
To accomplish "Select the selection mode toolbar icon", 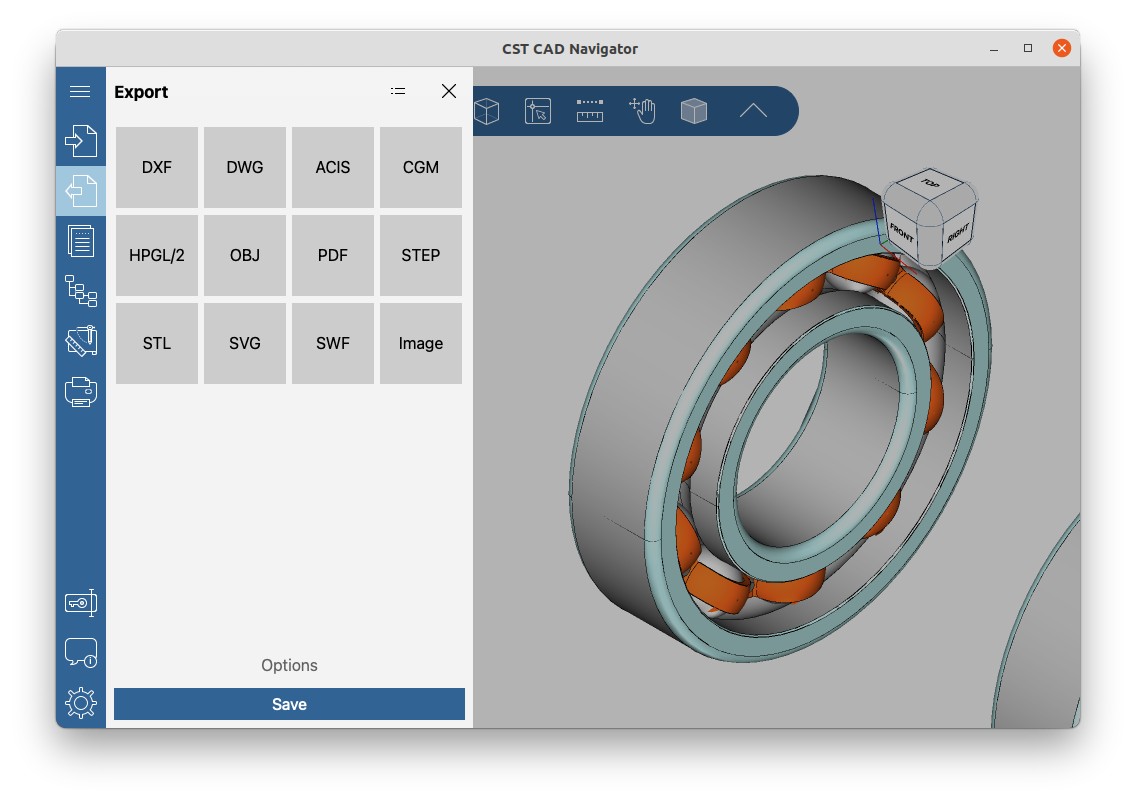I will point(538,111).
